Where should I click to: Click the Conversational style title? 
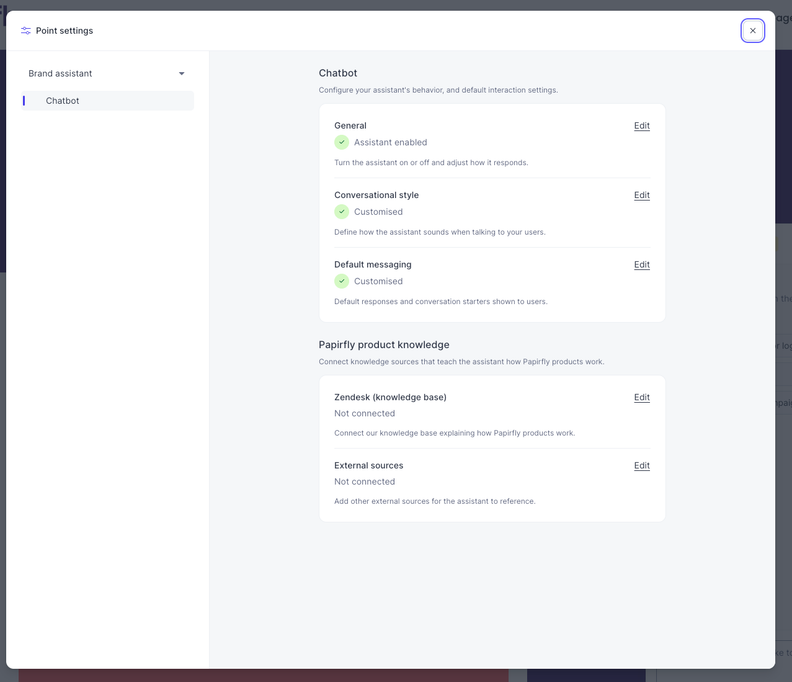click(x=376, y=195)
